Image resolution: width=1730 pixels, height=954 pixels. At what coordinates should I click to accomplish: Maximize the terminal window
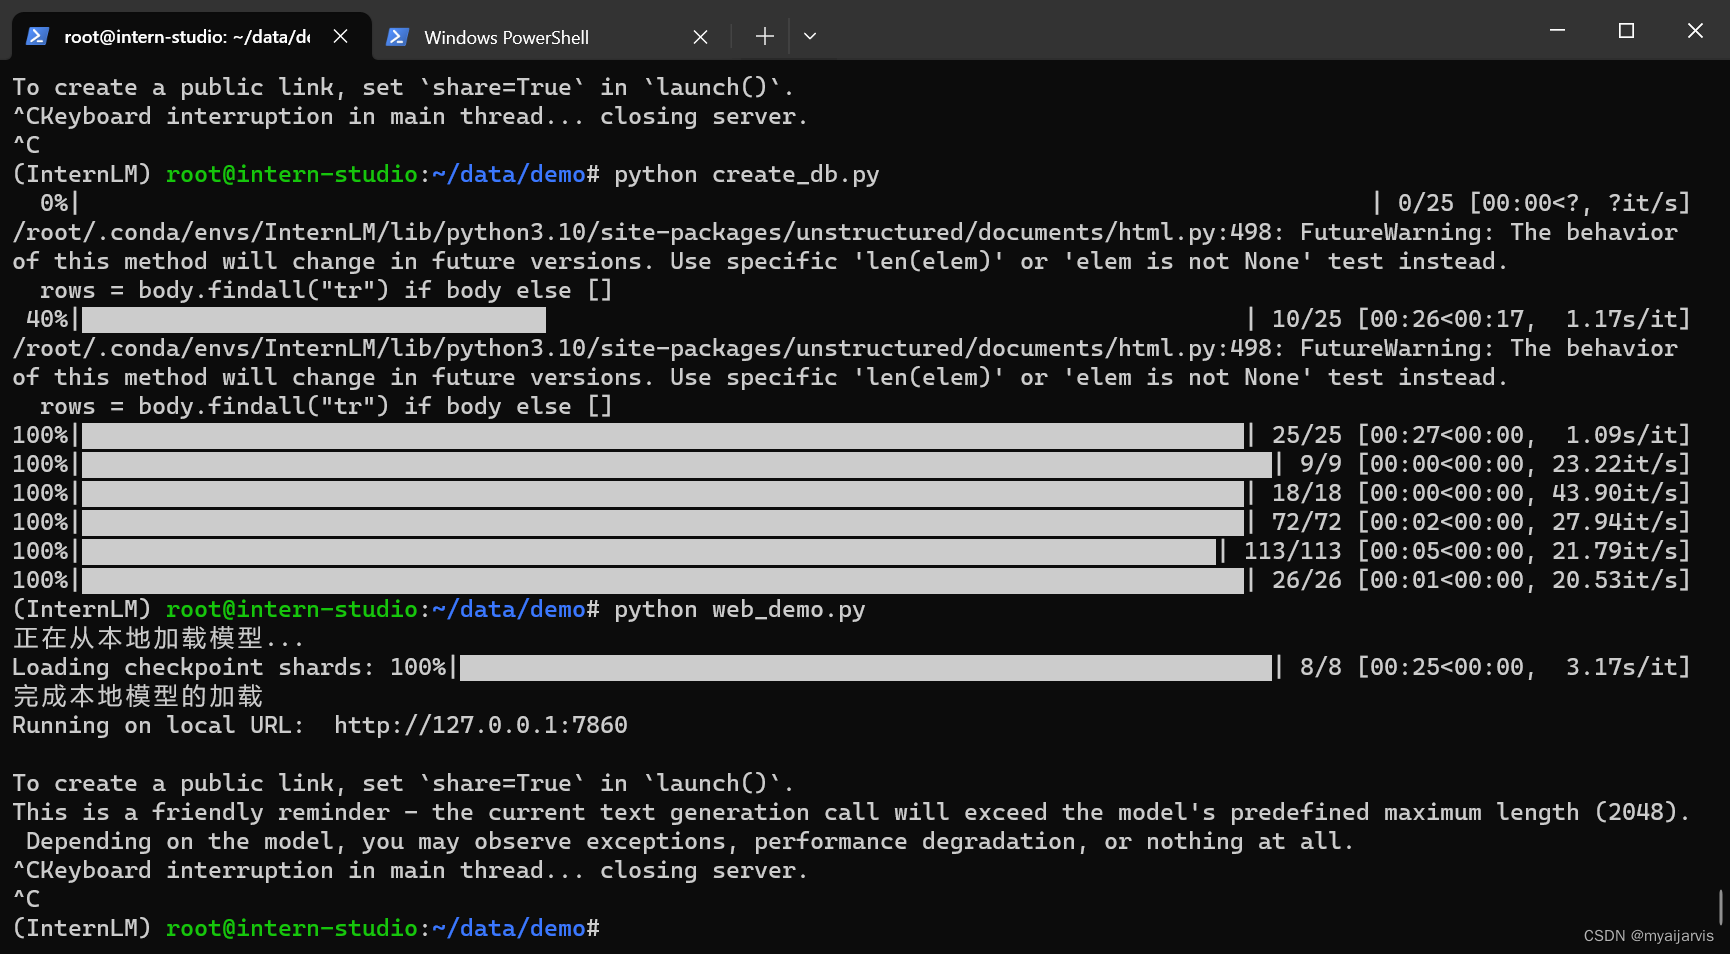[x=1626, y=30]
